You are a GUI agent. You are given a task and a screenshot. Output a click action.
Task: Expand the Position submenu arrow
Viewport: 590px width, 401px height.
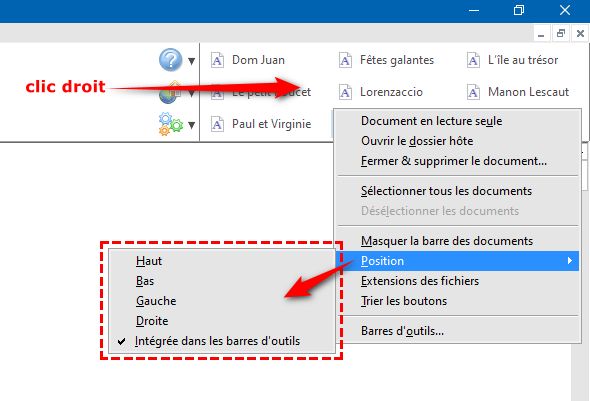[x=570, y=261]
